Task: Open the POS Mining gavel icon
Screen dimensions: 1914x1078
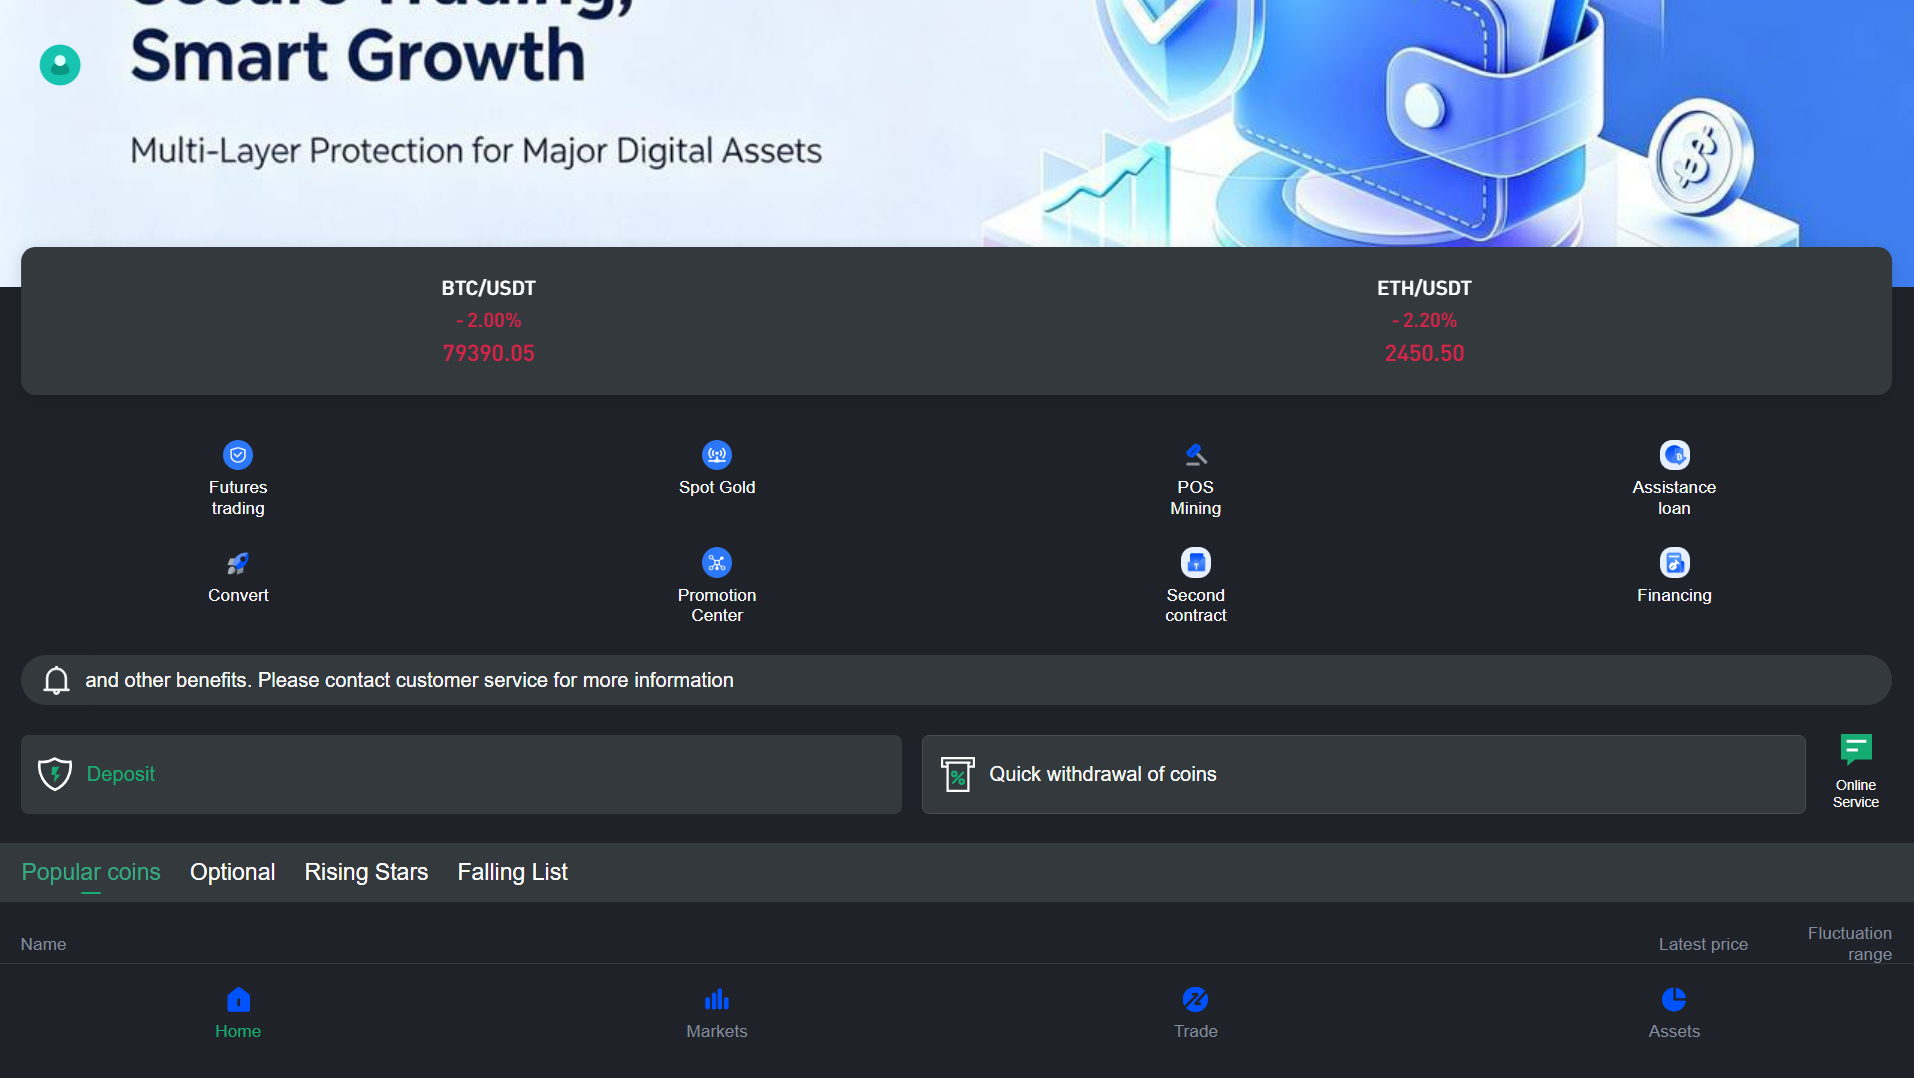Action: (1196, 455)
